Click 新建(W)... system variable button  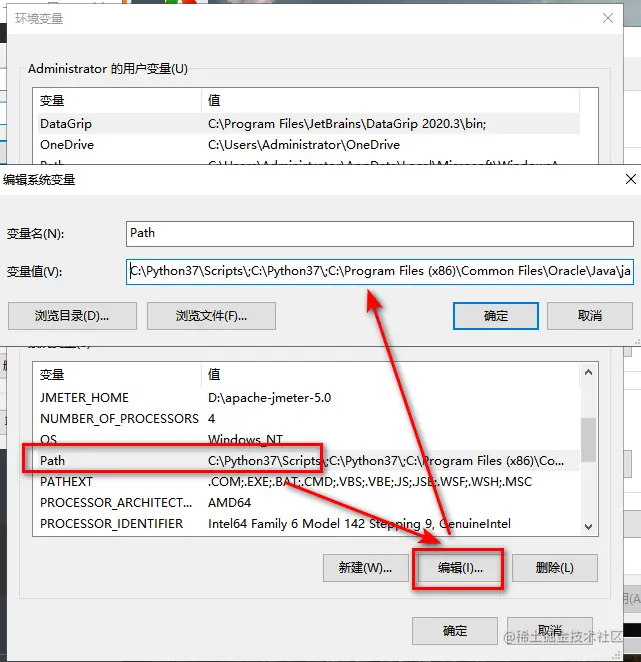(x=366, y=568)
